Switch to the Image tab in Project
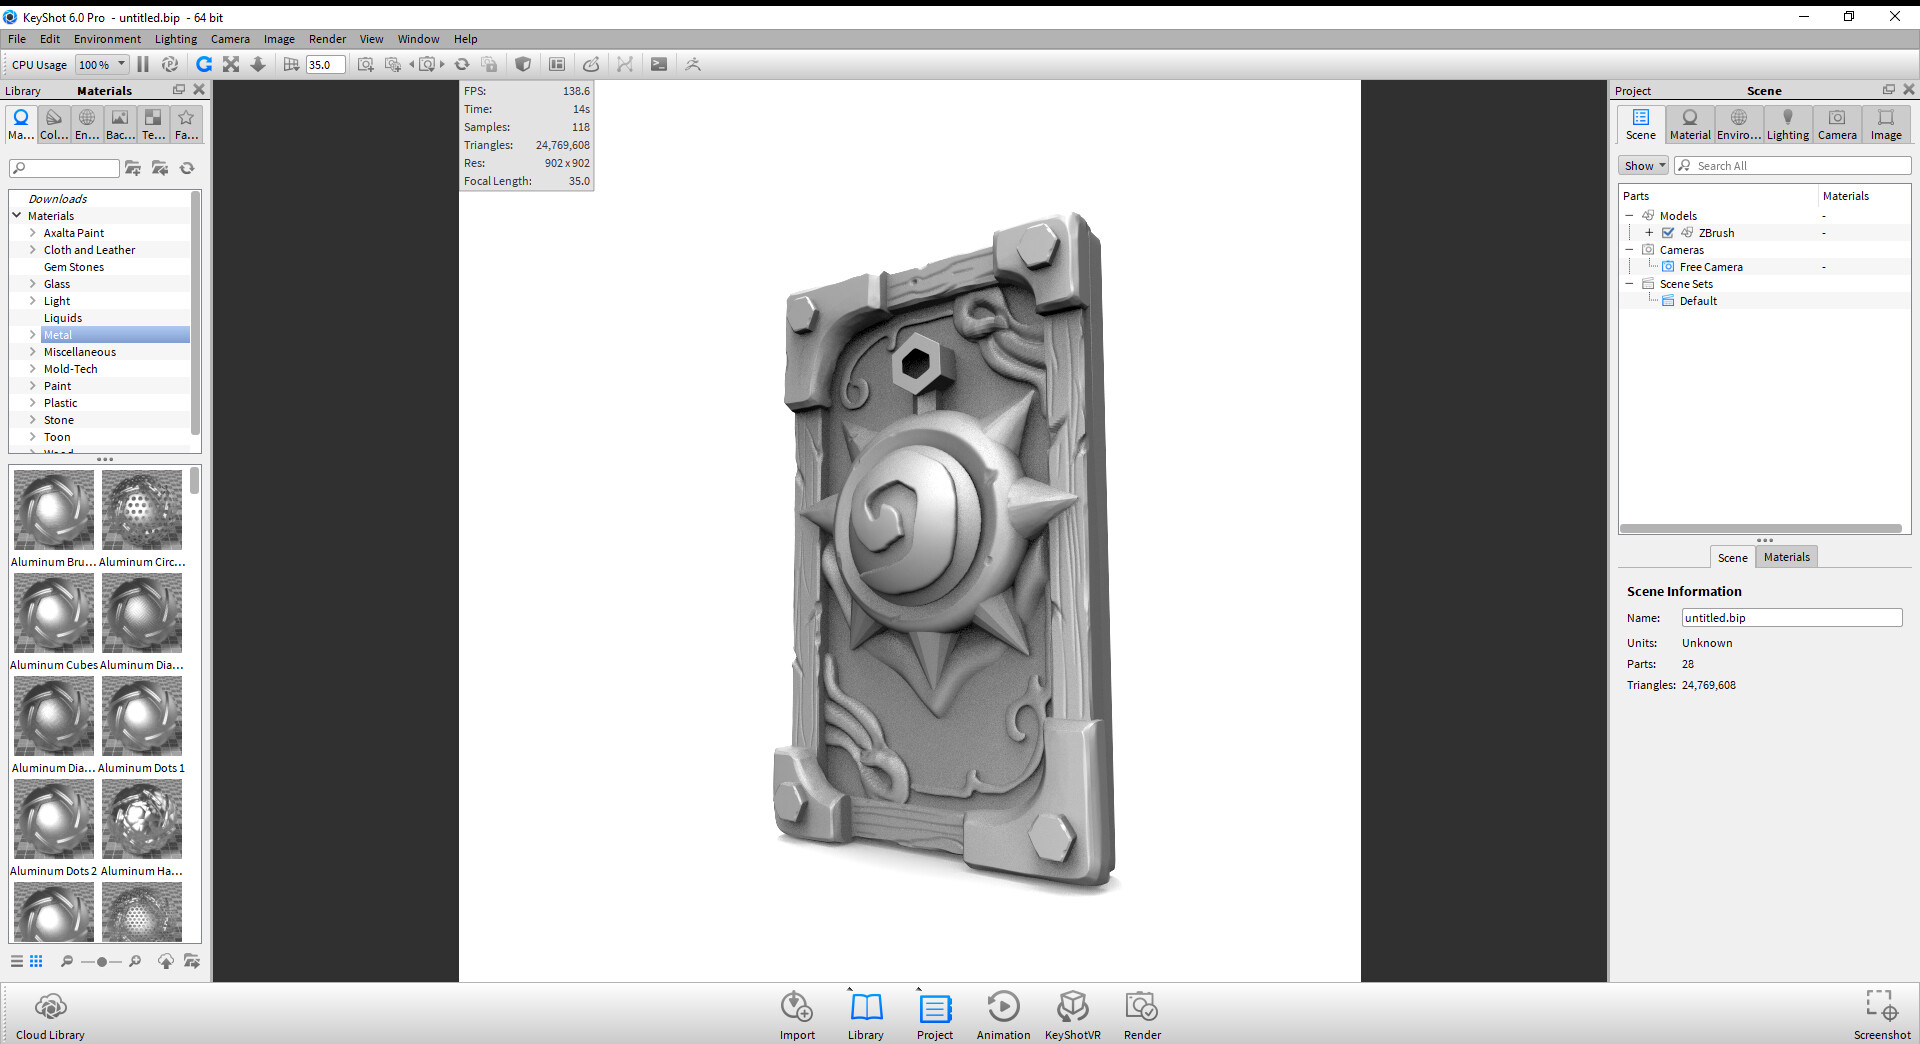Screen dimensions: 1920x1044 pyautogui.click(x=1886, y=125)
